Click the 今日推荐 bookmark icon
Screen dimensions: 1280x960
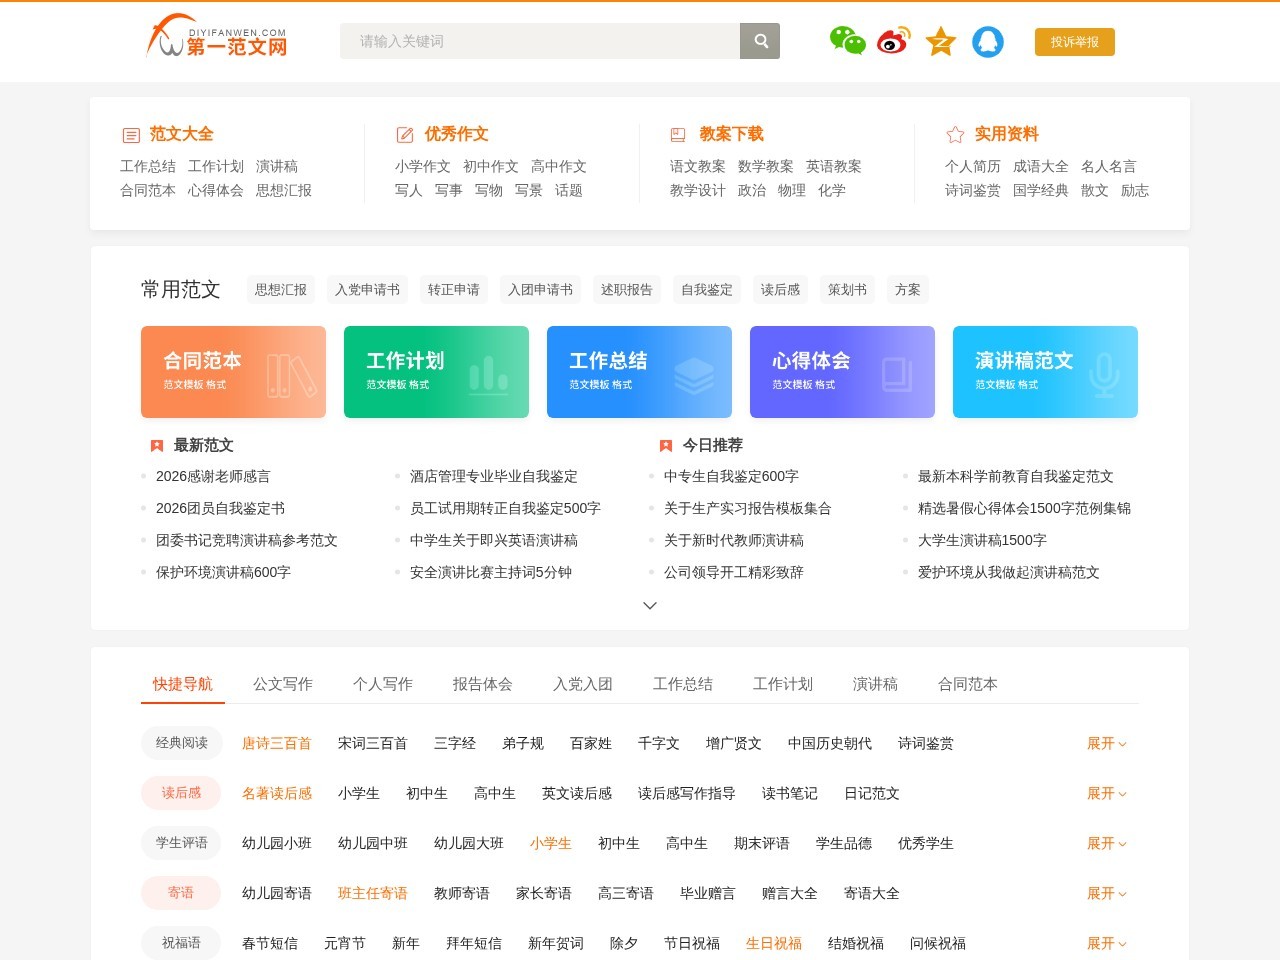[x=666, y=446]
